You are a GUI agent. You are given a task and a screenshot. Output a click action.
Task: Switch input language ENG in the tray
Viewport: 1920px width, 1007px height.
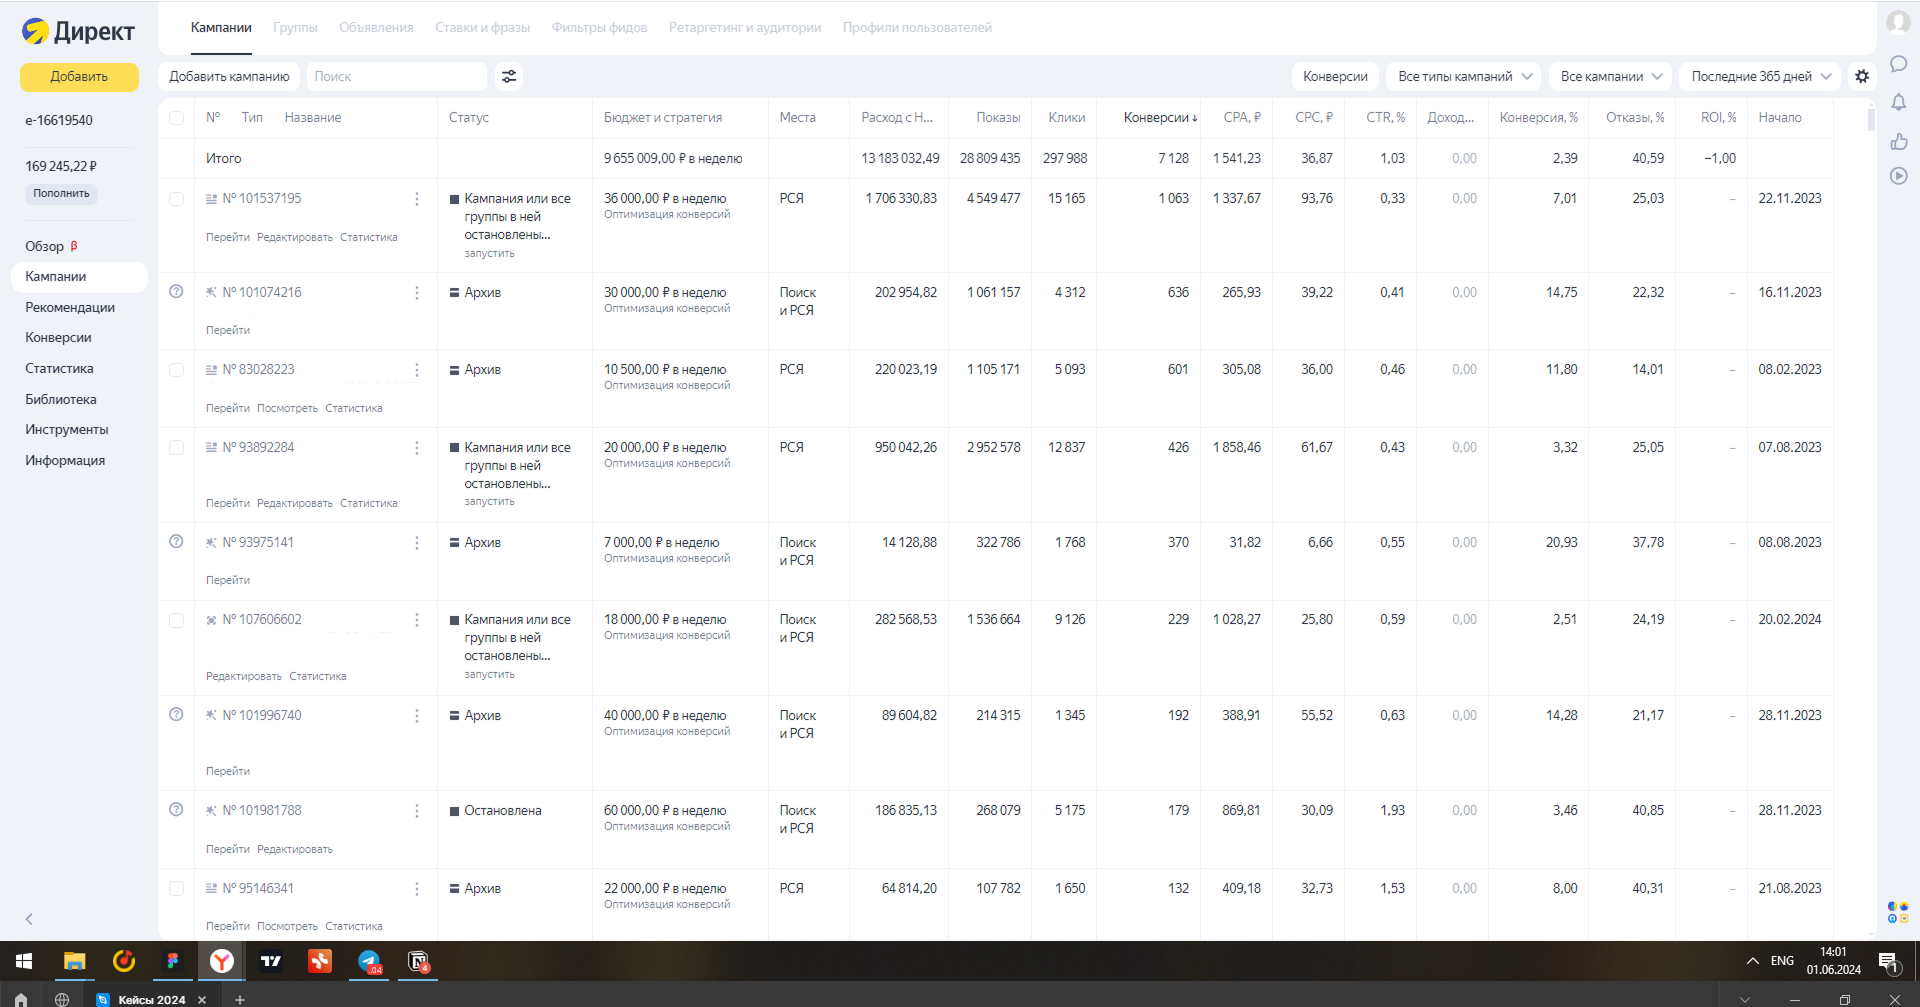click(1782, 961)
